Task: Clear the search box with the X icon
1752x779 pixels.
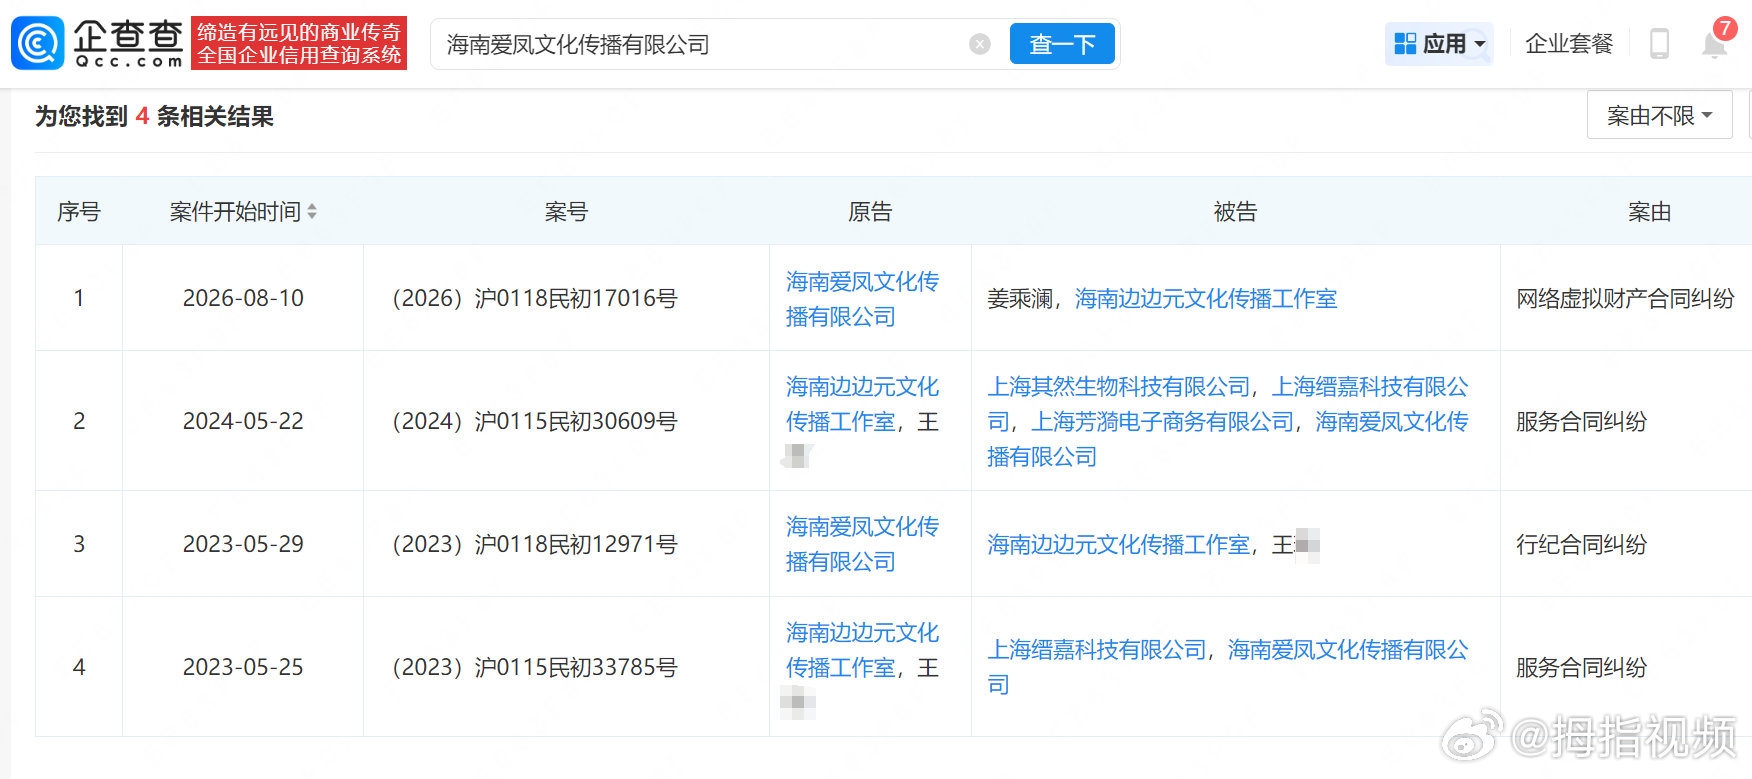Action: (980, 44)
